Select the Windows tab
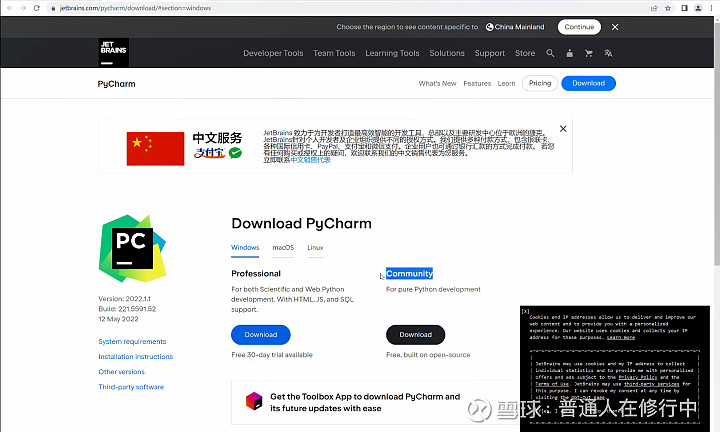Viewport: 720px width, 432px height. [245, 247]
